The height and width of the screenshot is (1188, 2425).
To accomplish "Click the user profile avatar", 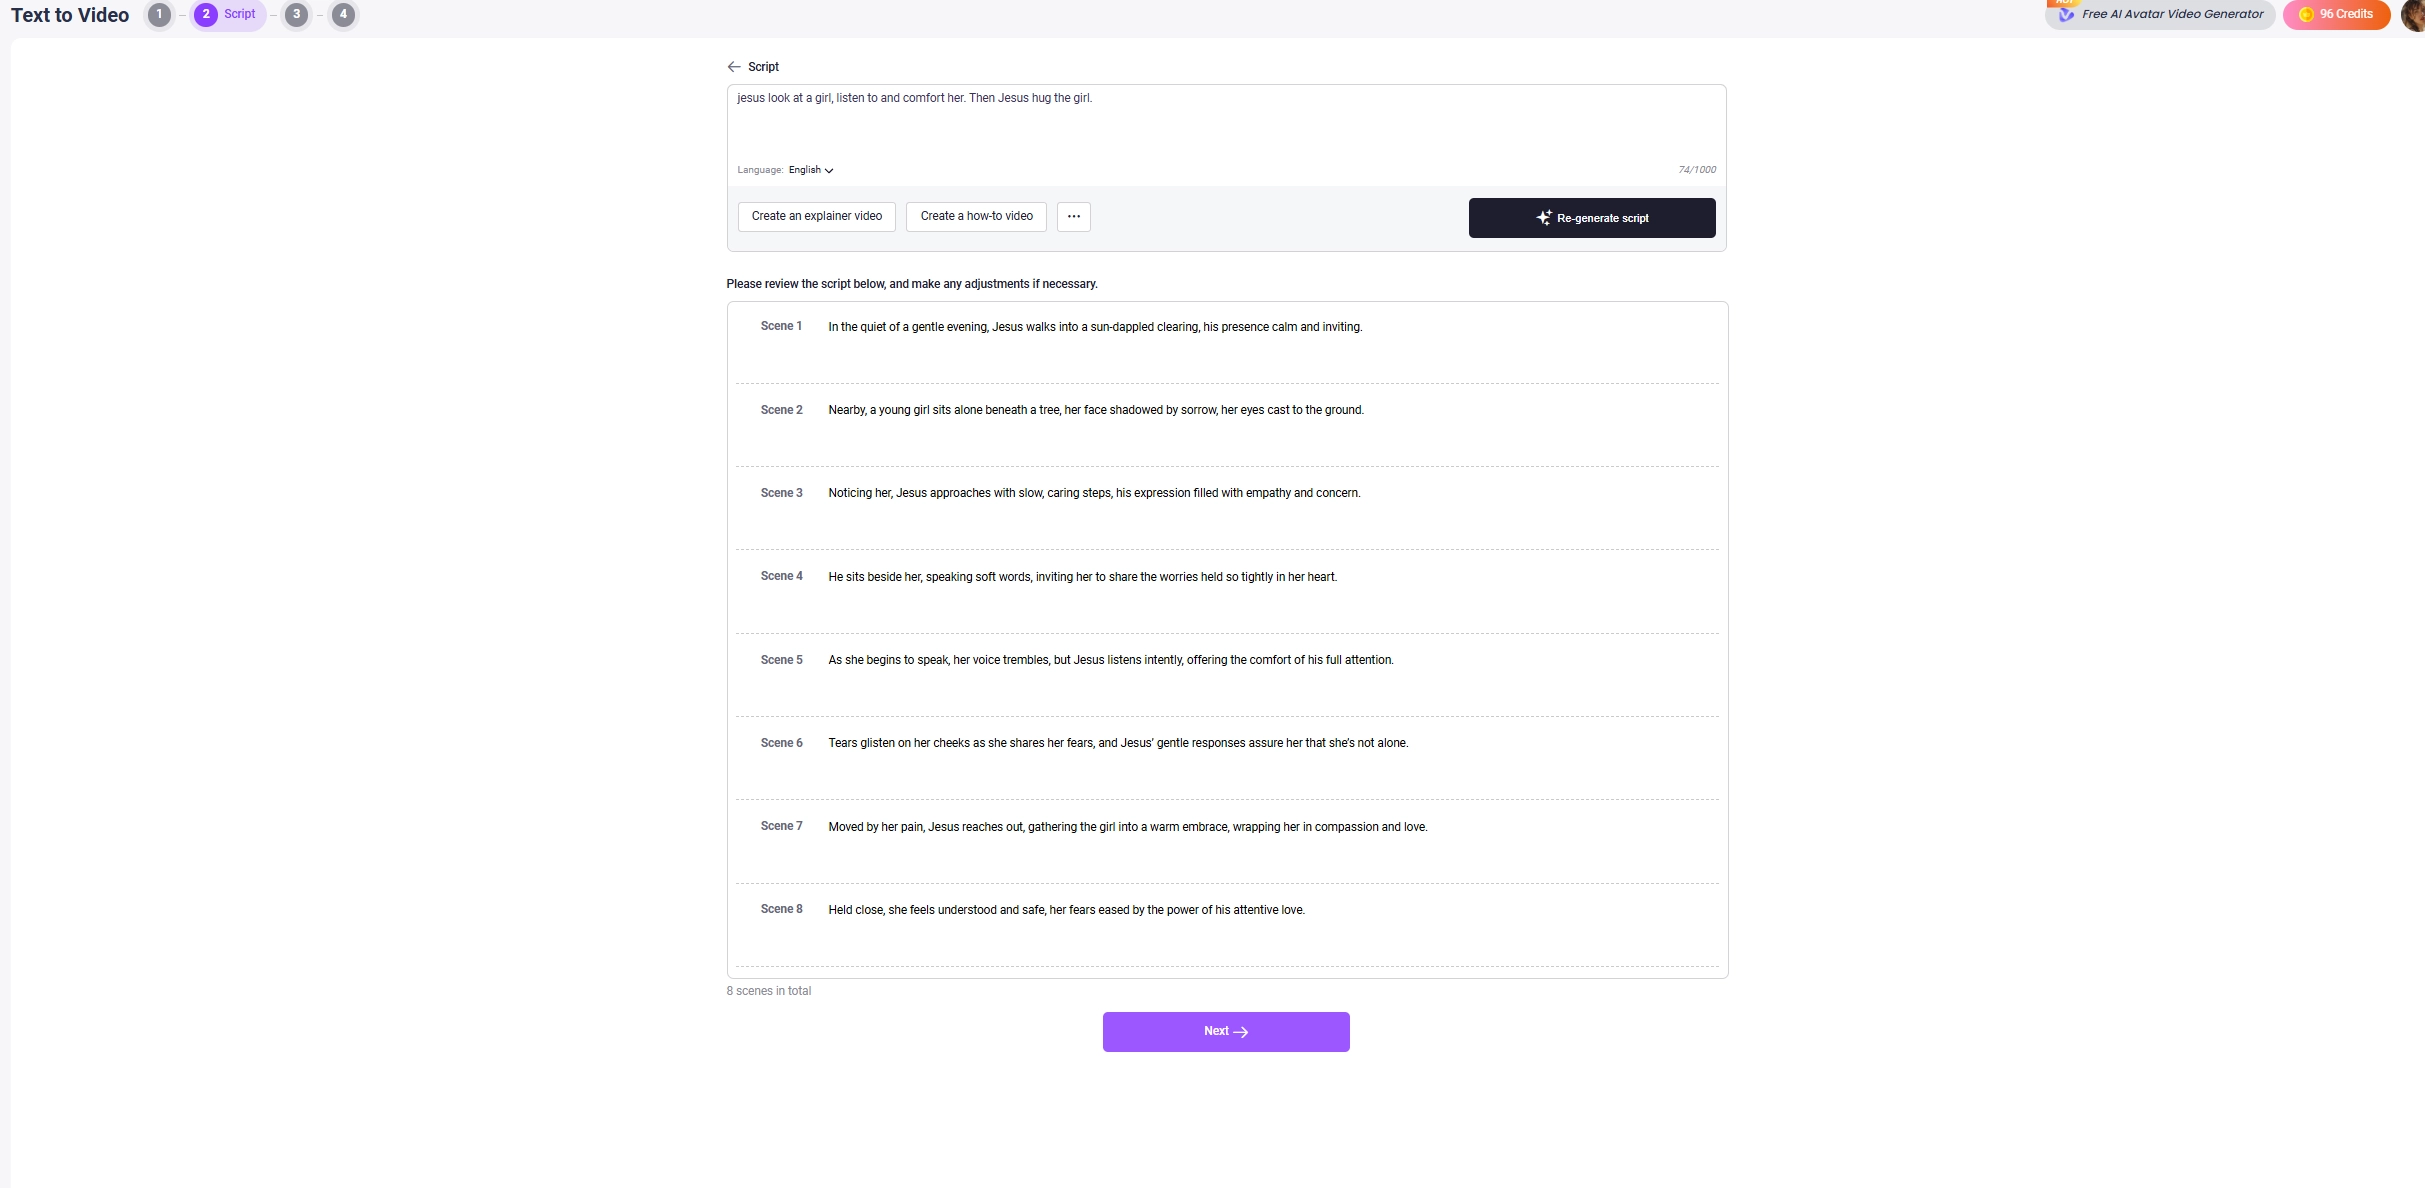I will click(2413, 14).
